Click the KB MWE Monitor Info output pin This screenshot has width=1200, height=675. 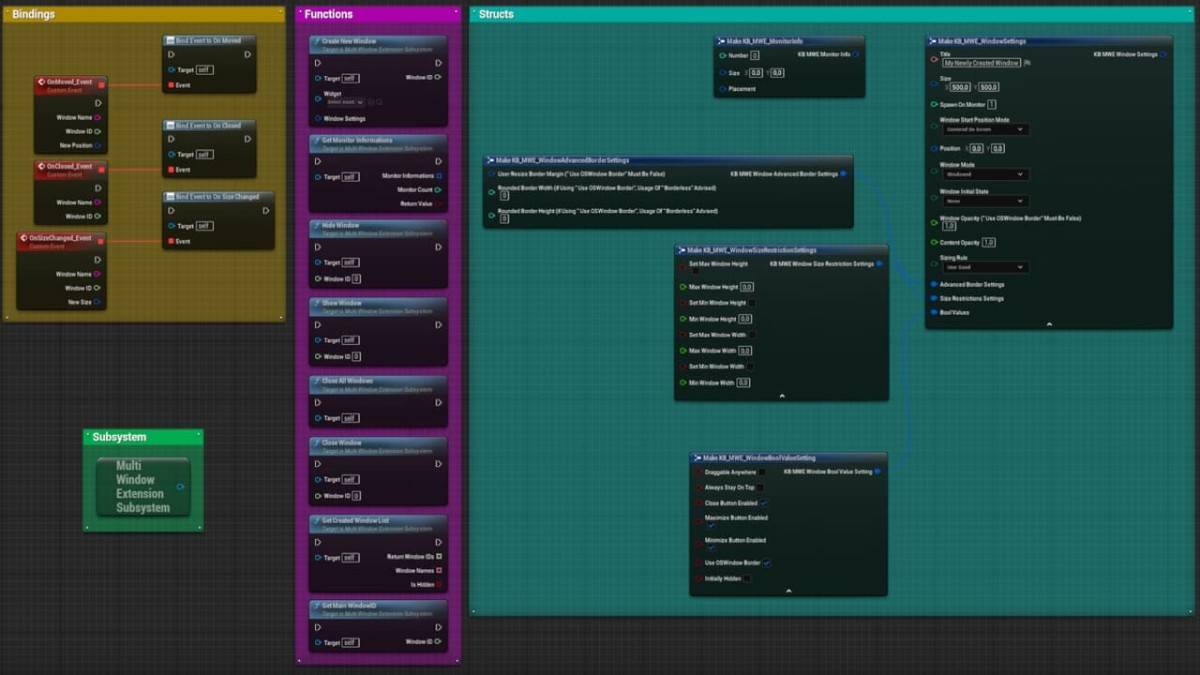point(859,55)
